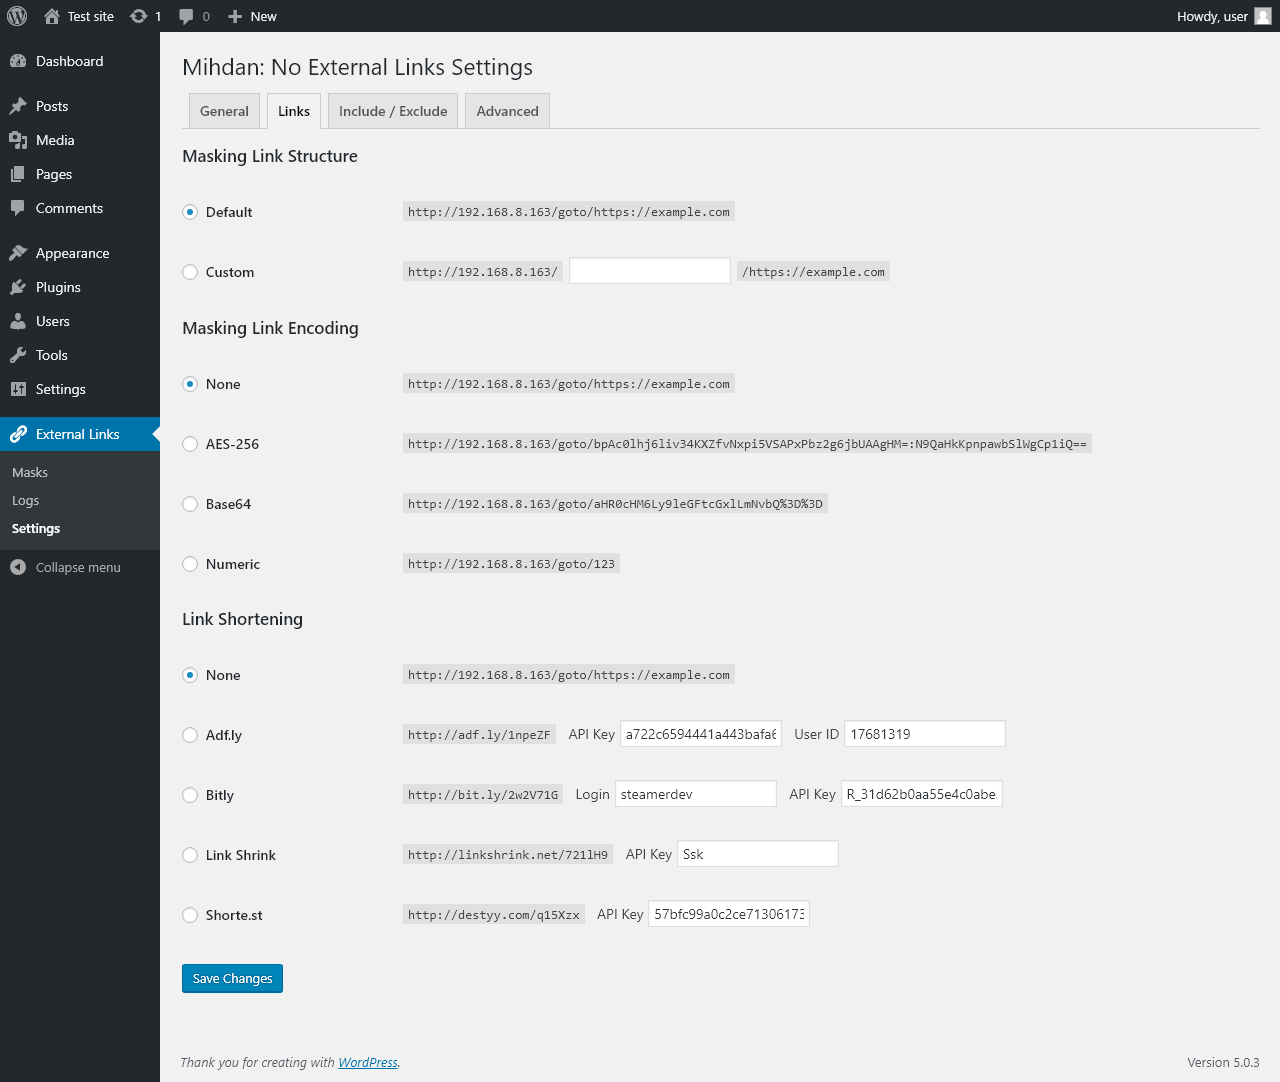Screen dimensions: 1280x1082
Task: Open the Howdy, user account menu
Action: coord(1223,16)
